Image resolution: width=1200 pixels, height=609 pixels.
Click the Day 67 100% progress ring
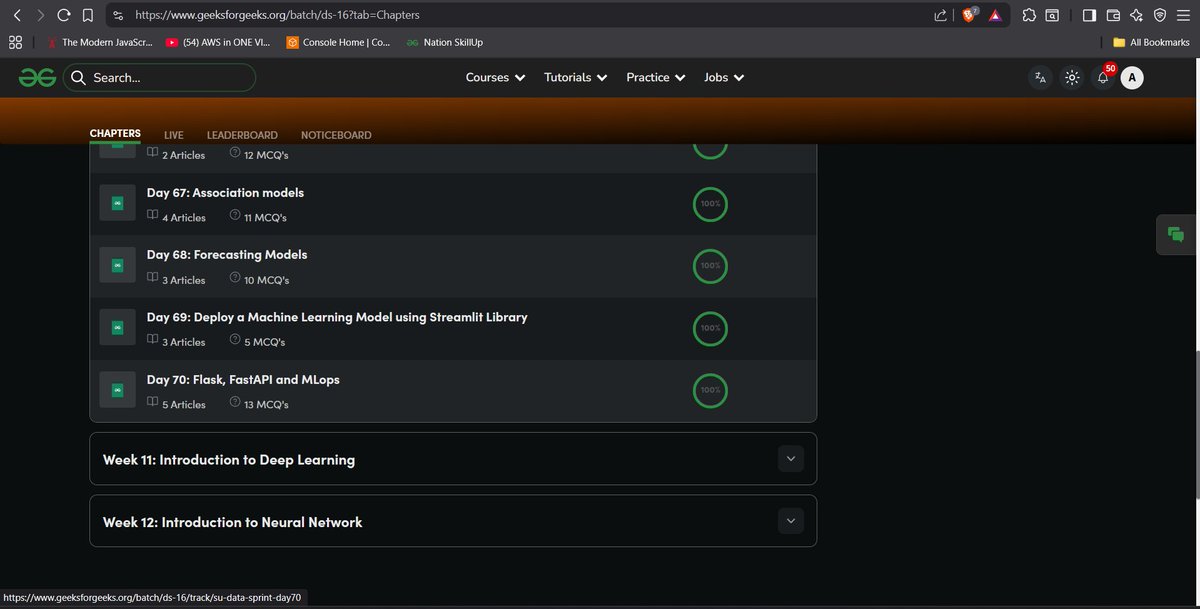coord(710,203)
